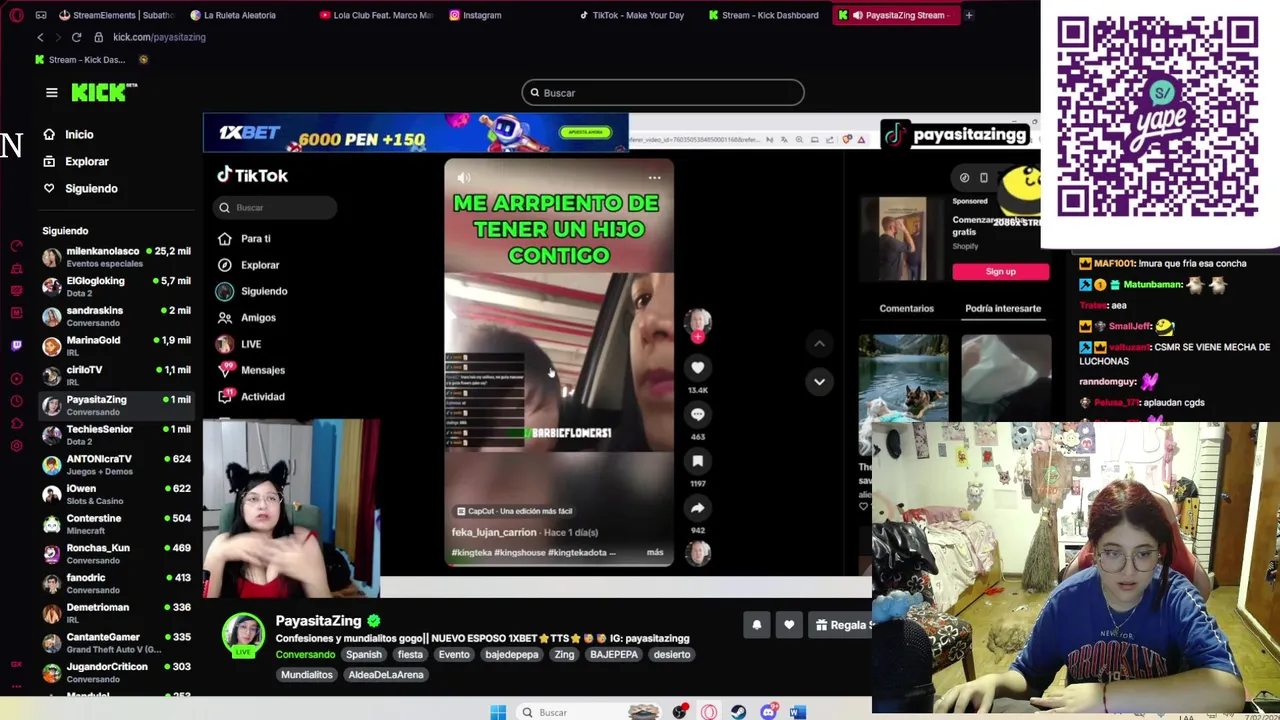Switch to StreamElements browser tab
Screen dimensions: 1280x720
118,15
